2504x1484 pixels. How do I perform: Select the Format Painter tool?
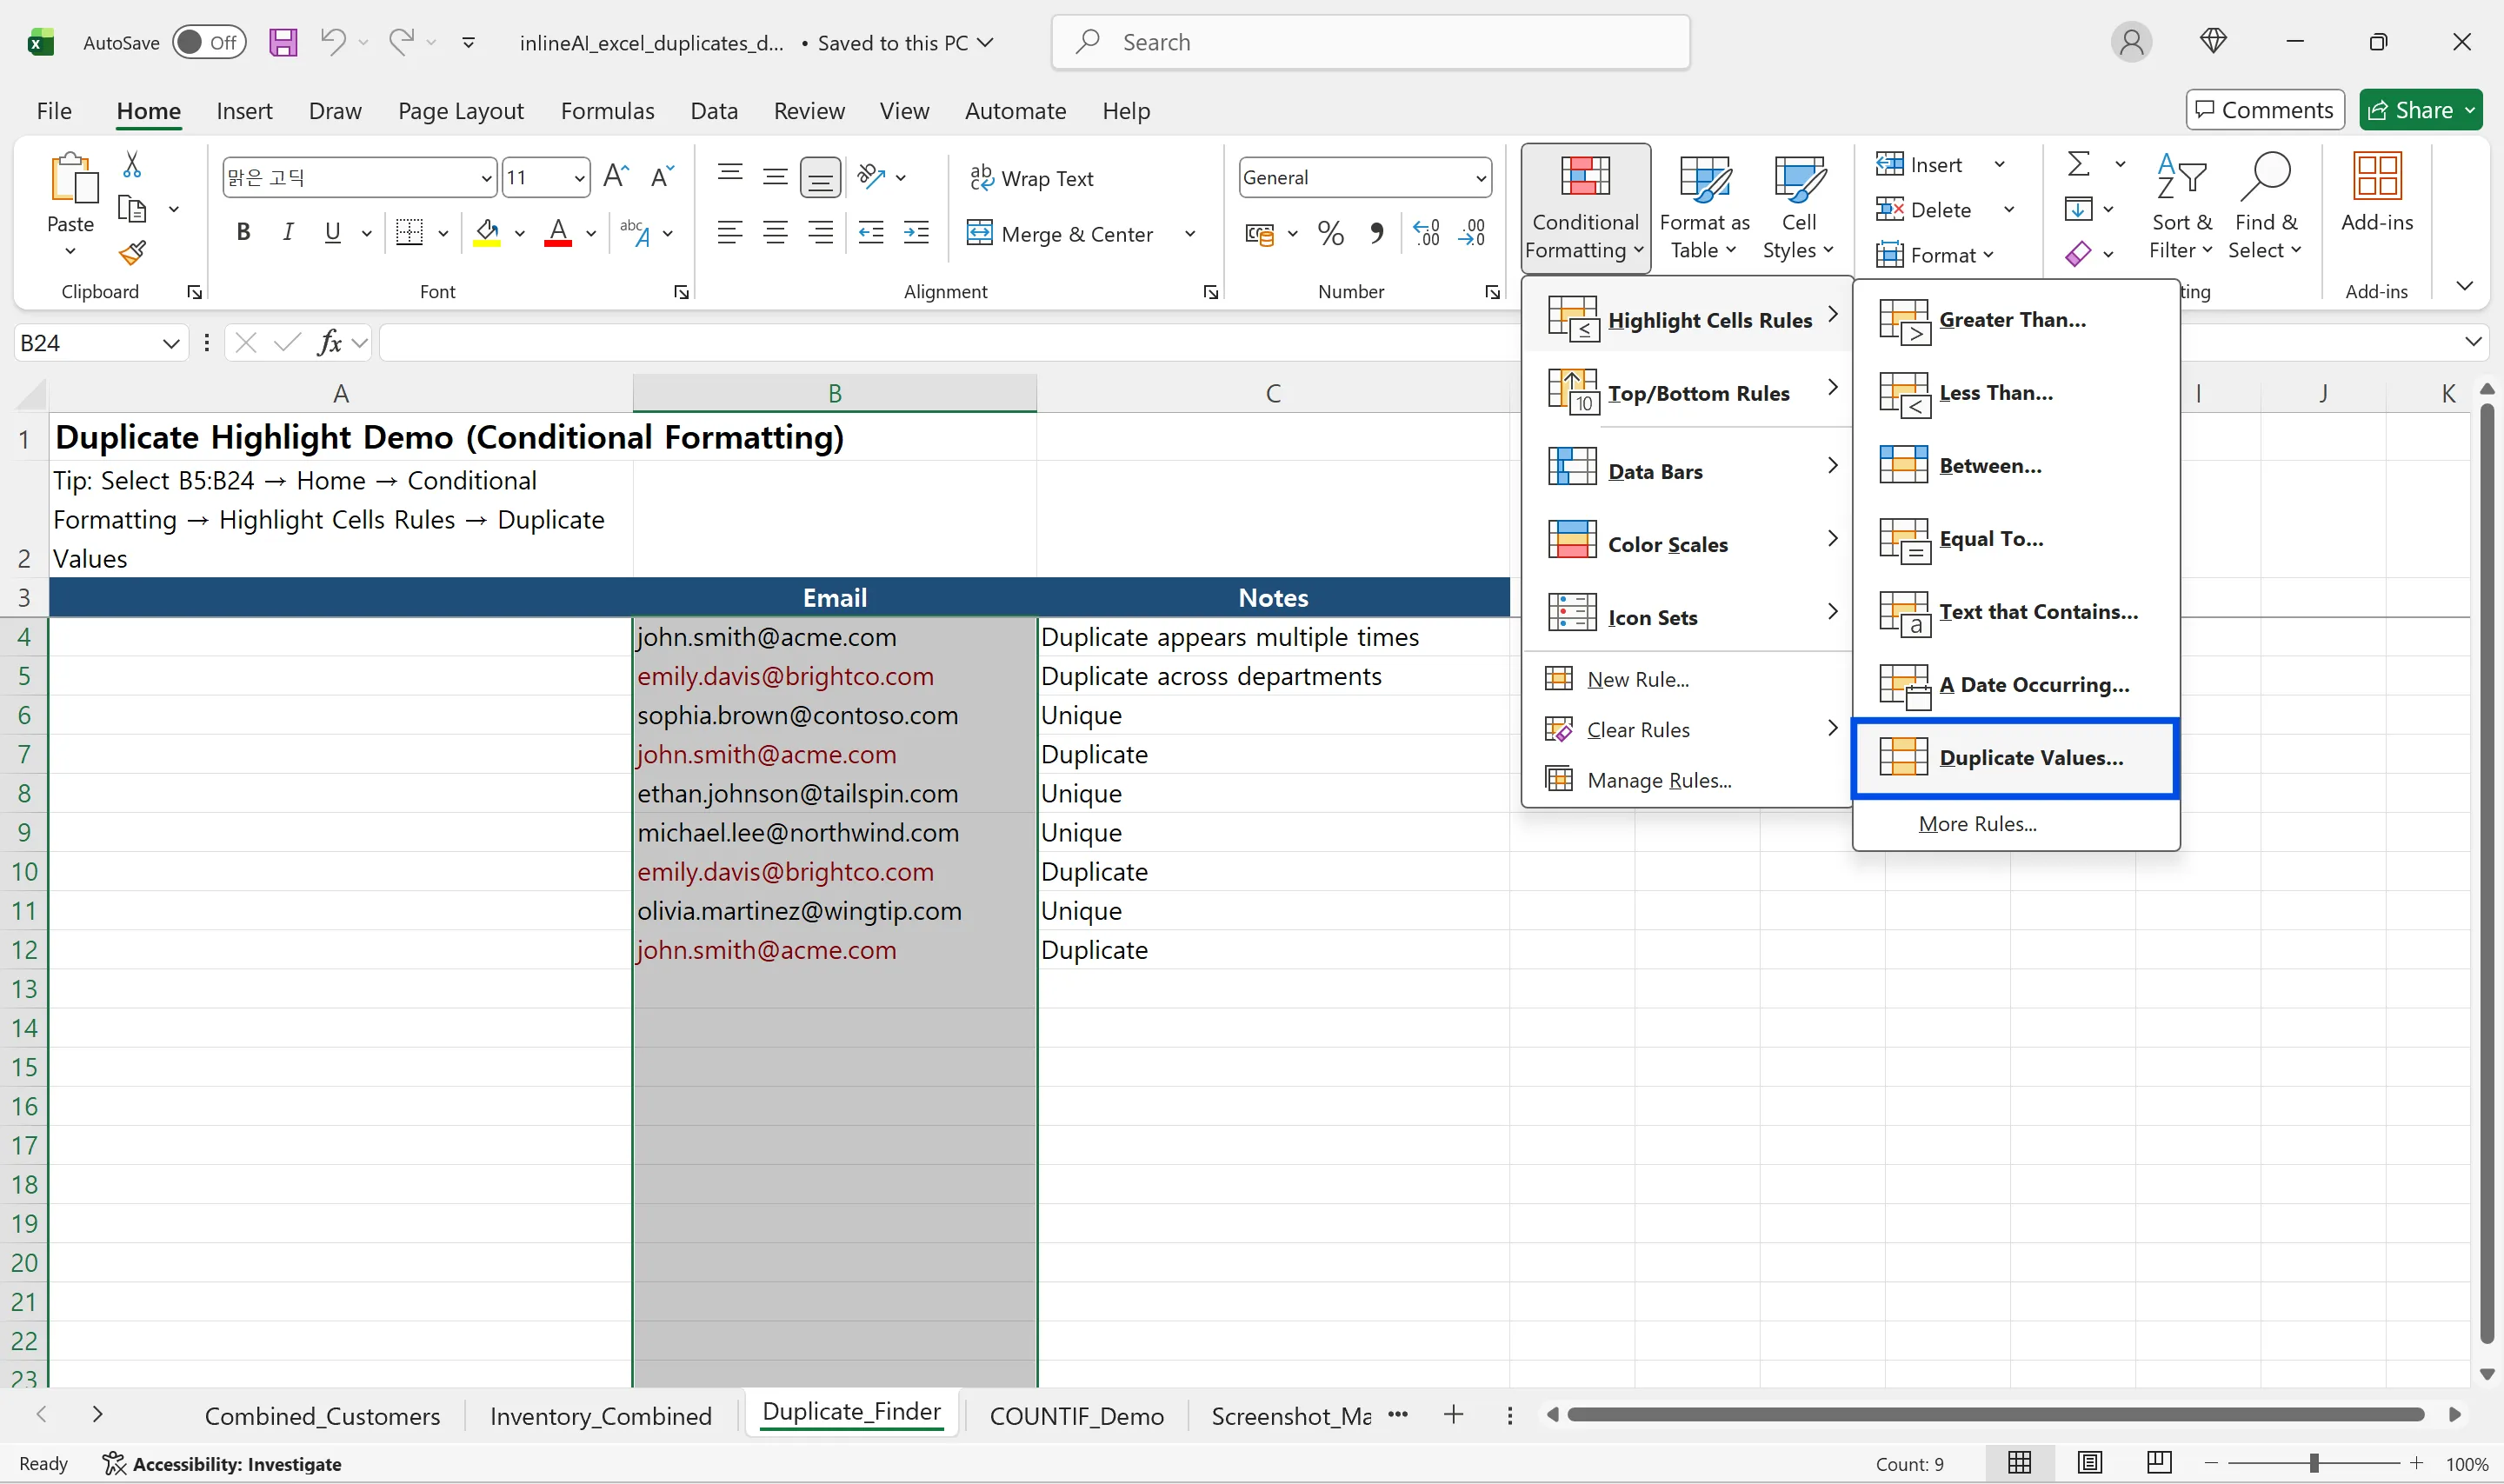click(x=133, y=253)
